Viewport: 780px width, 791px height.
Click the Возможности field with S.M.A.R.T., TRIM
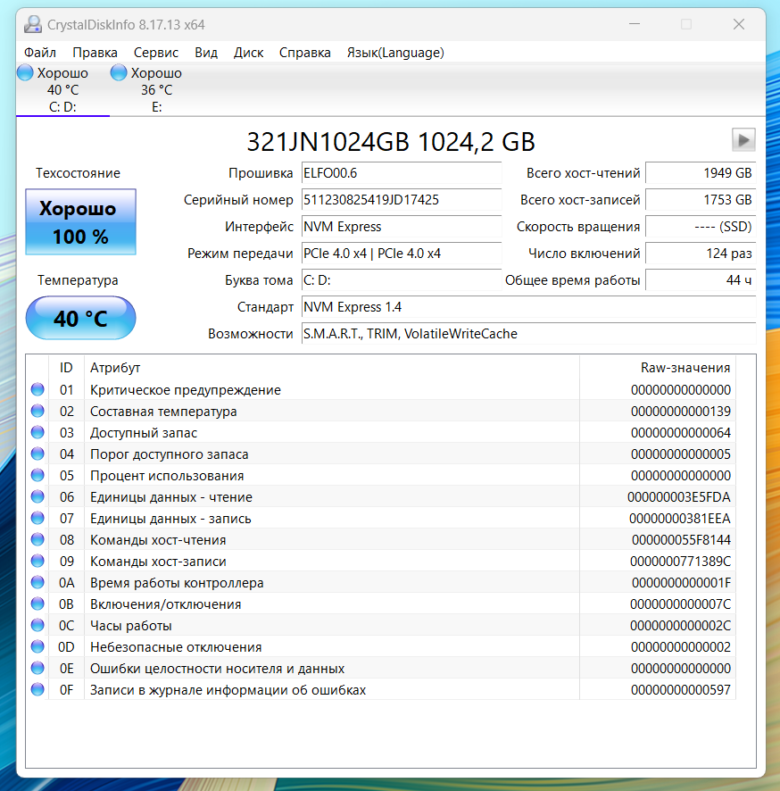(x=529, y=333)
